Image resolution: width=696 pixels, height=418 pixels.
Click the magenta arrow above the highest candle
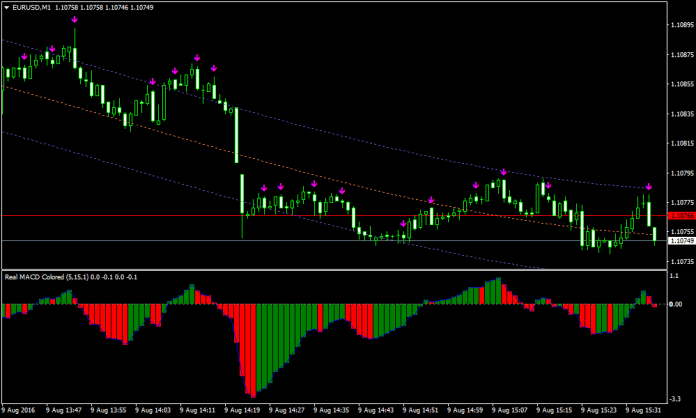(74, 19)
